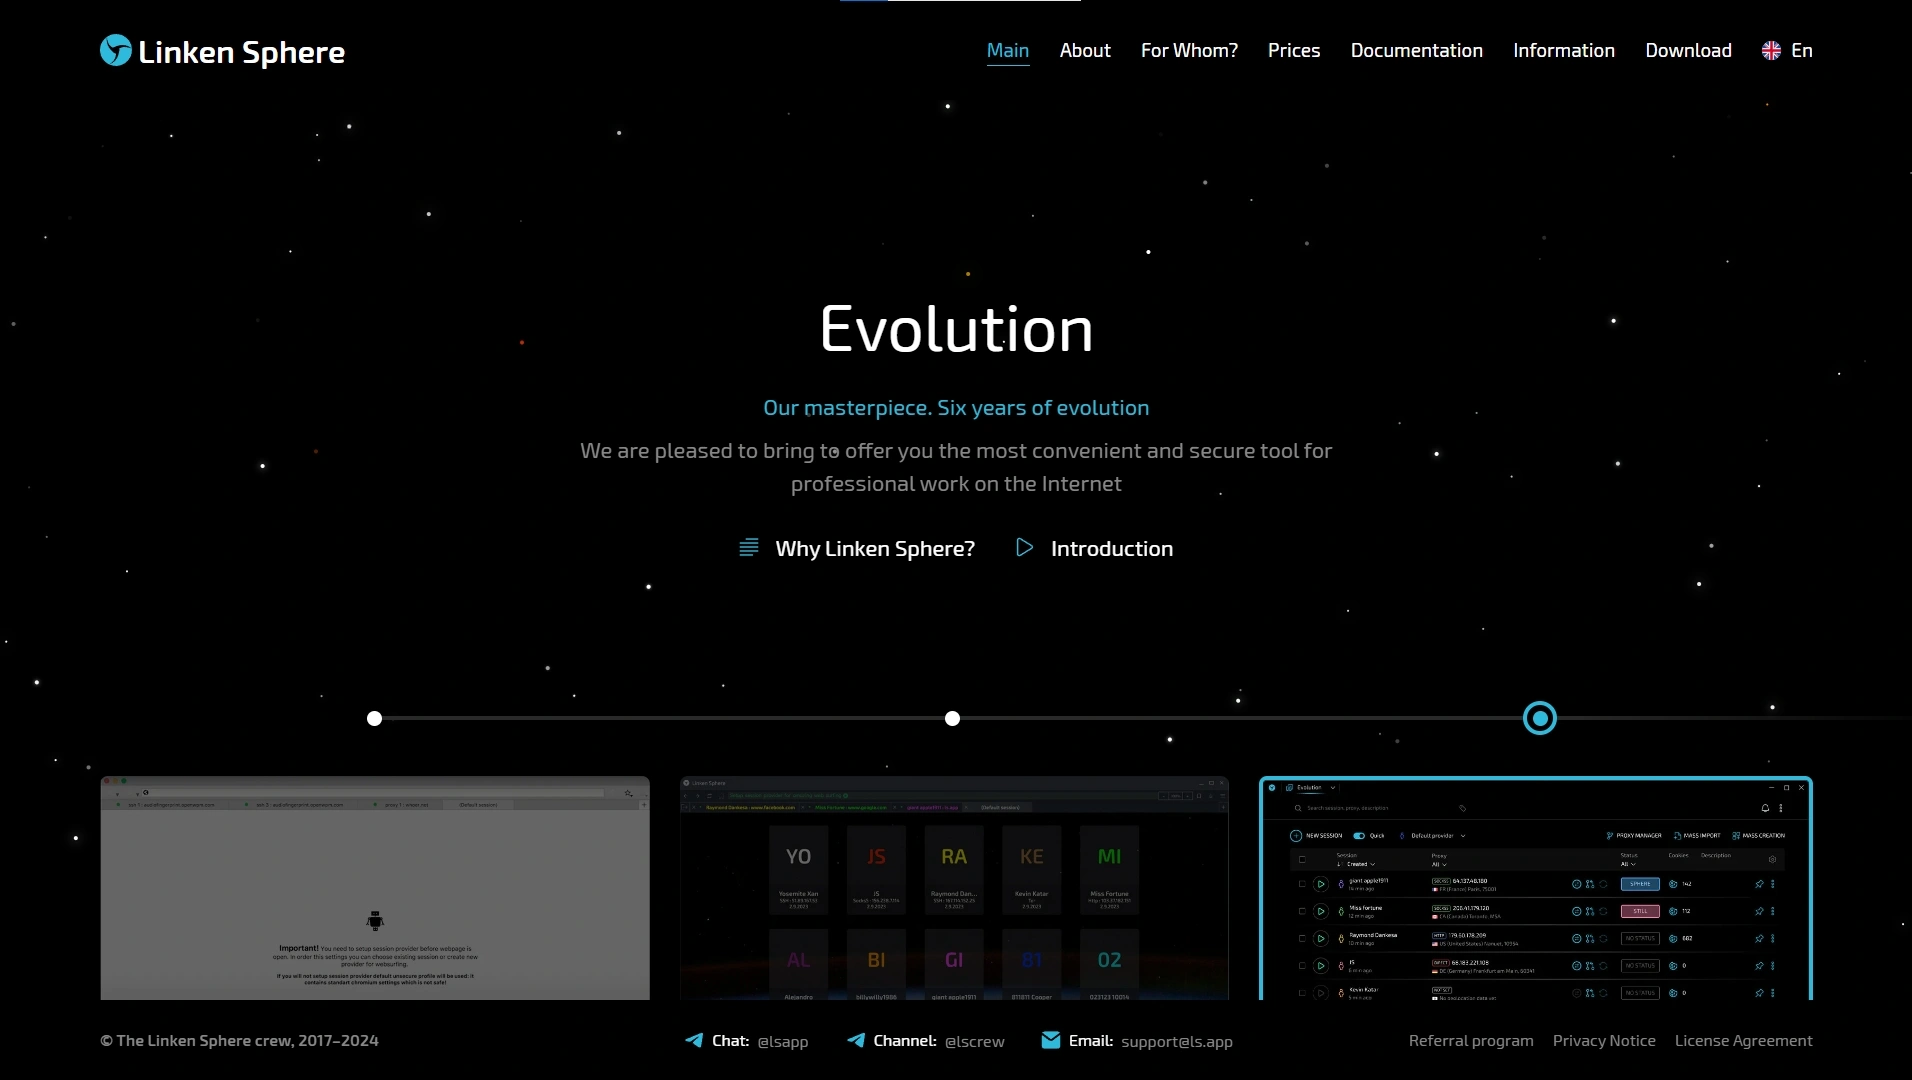Select the highlighted third timeline marker
The image size is (1912, 1080).
click(1540, 718)
